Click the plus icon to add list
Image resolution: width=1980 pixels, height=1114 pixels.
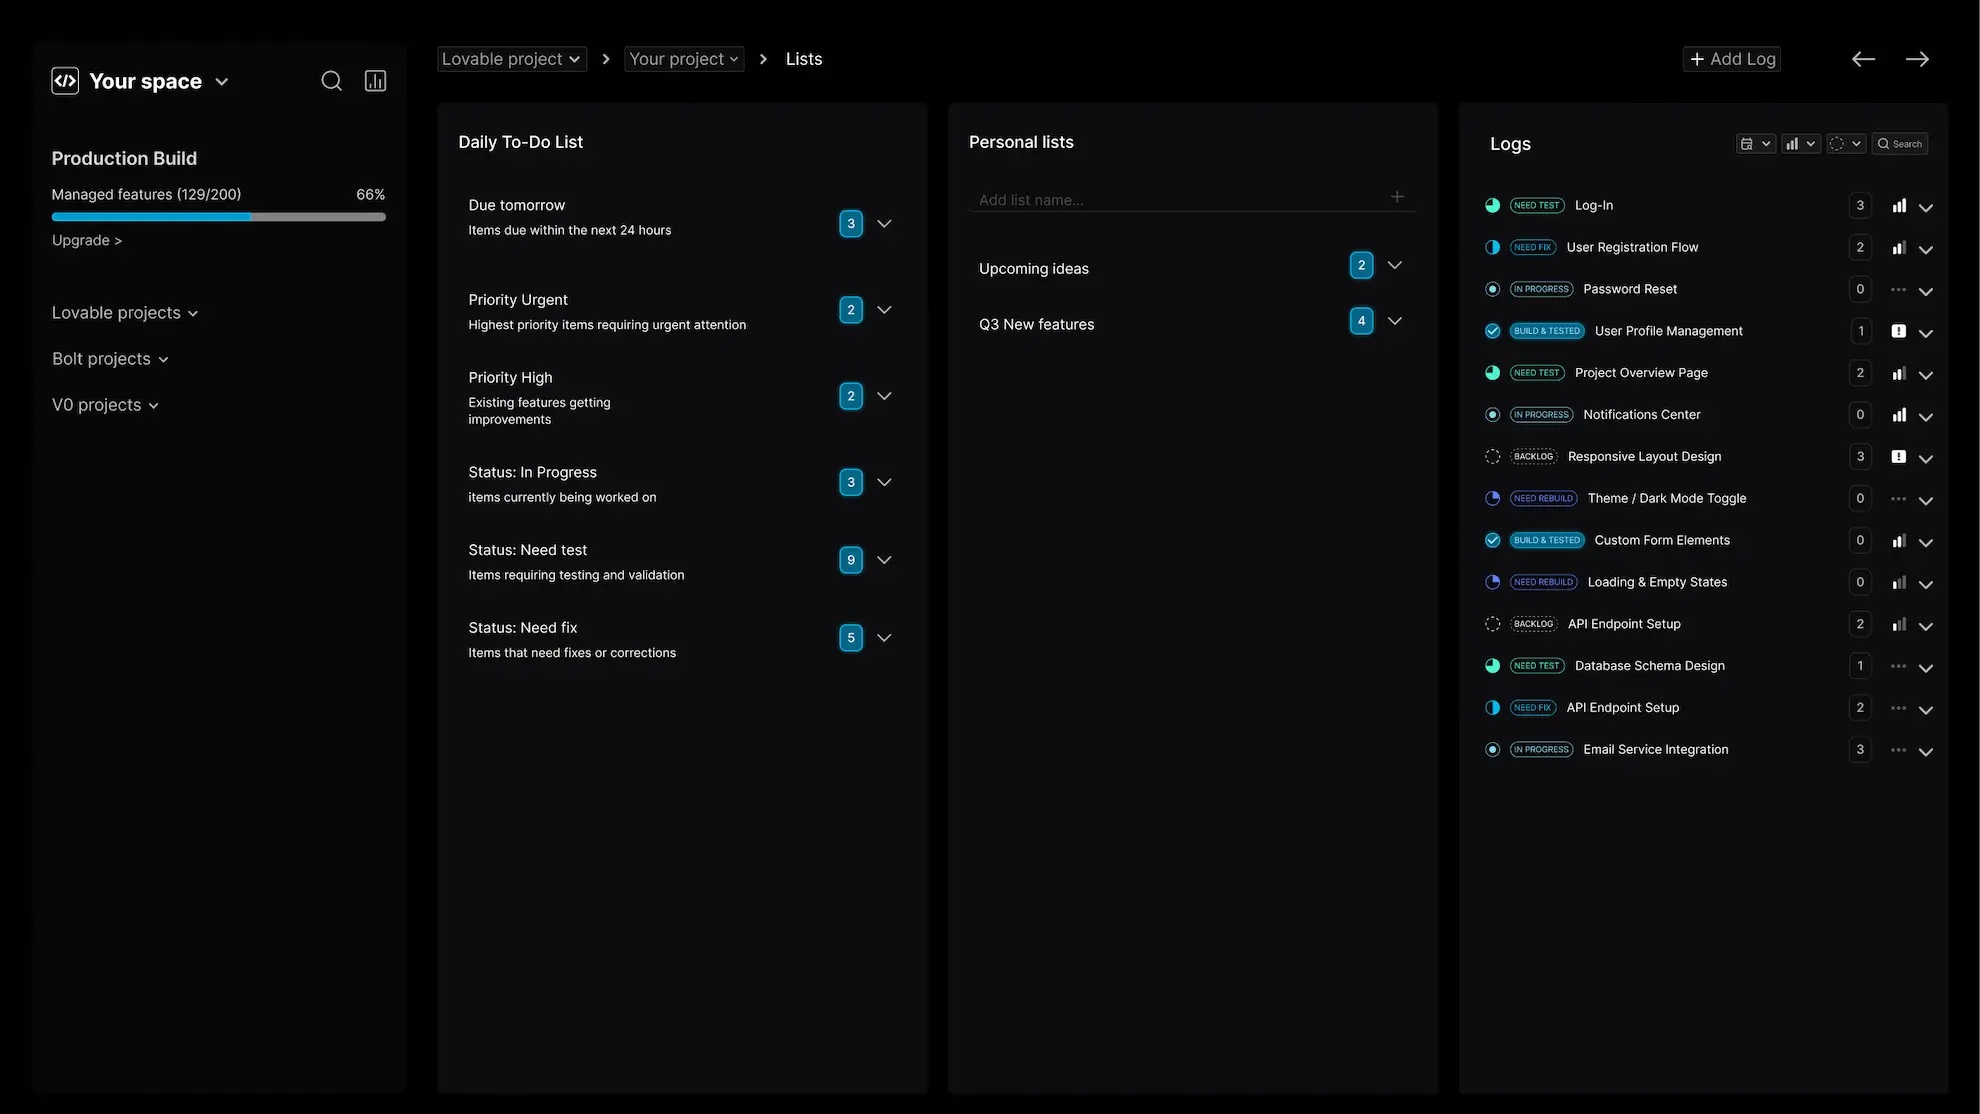pos(1397,197)
